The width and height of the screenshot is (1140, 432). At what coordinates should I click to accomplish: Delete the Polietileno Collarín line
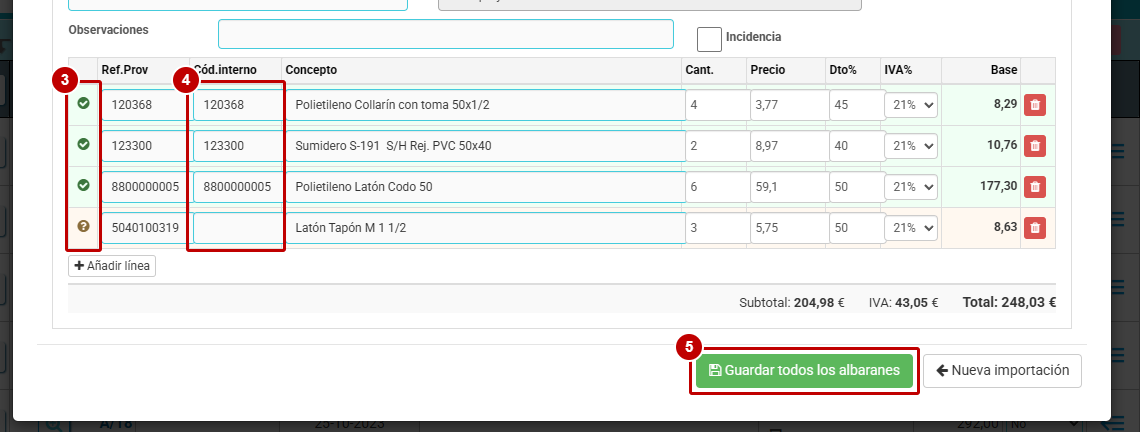[1035, 105]
